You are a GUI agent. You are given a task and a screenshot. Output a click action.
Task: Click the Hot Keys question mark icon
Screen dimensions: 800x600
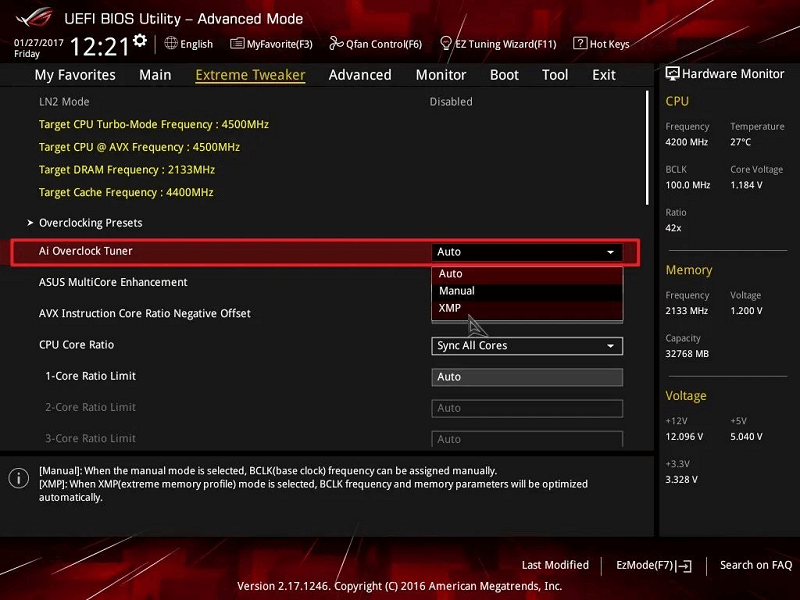[580, 43]
